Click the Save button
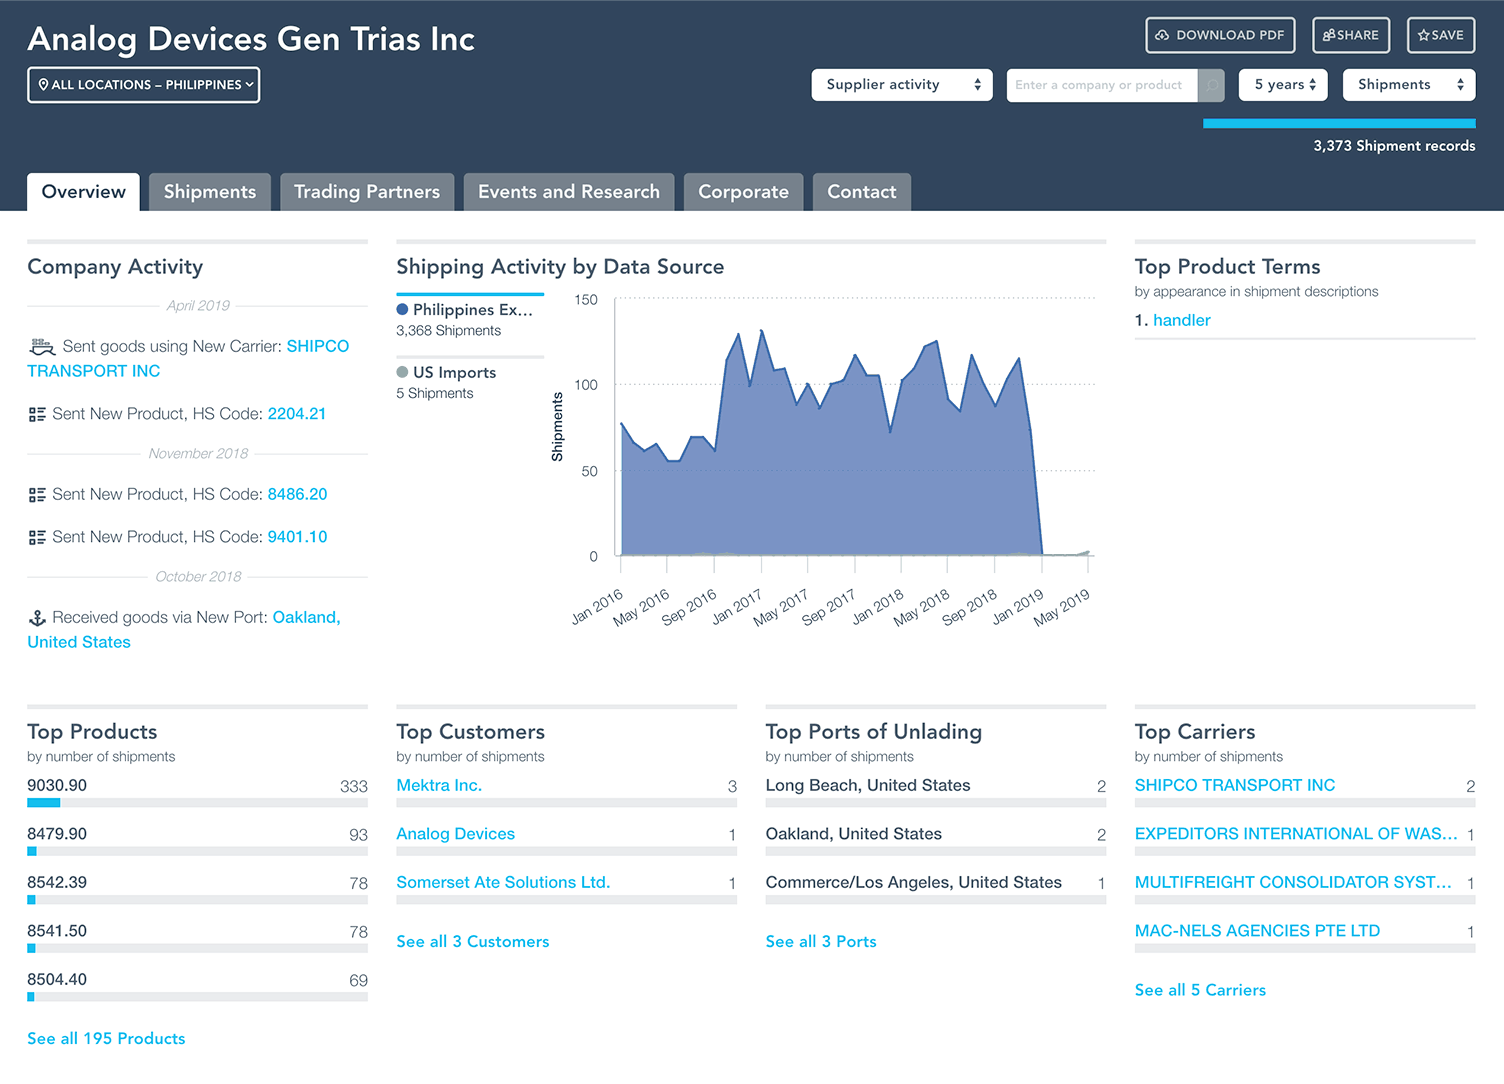This screenshot has width=1504, height=1084. 1441,35
